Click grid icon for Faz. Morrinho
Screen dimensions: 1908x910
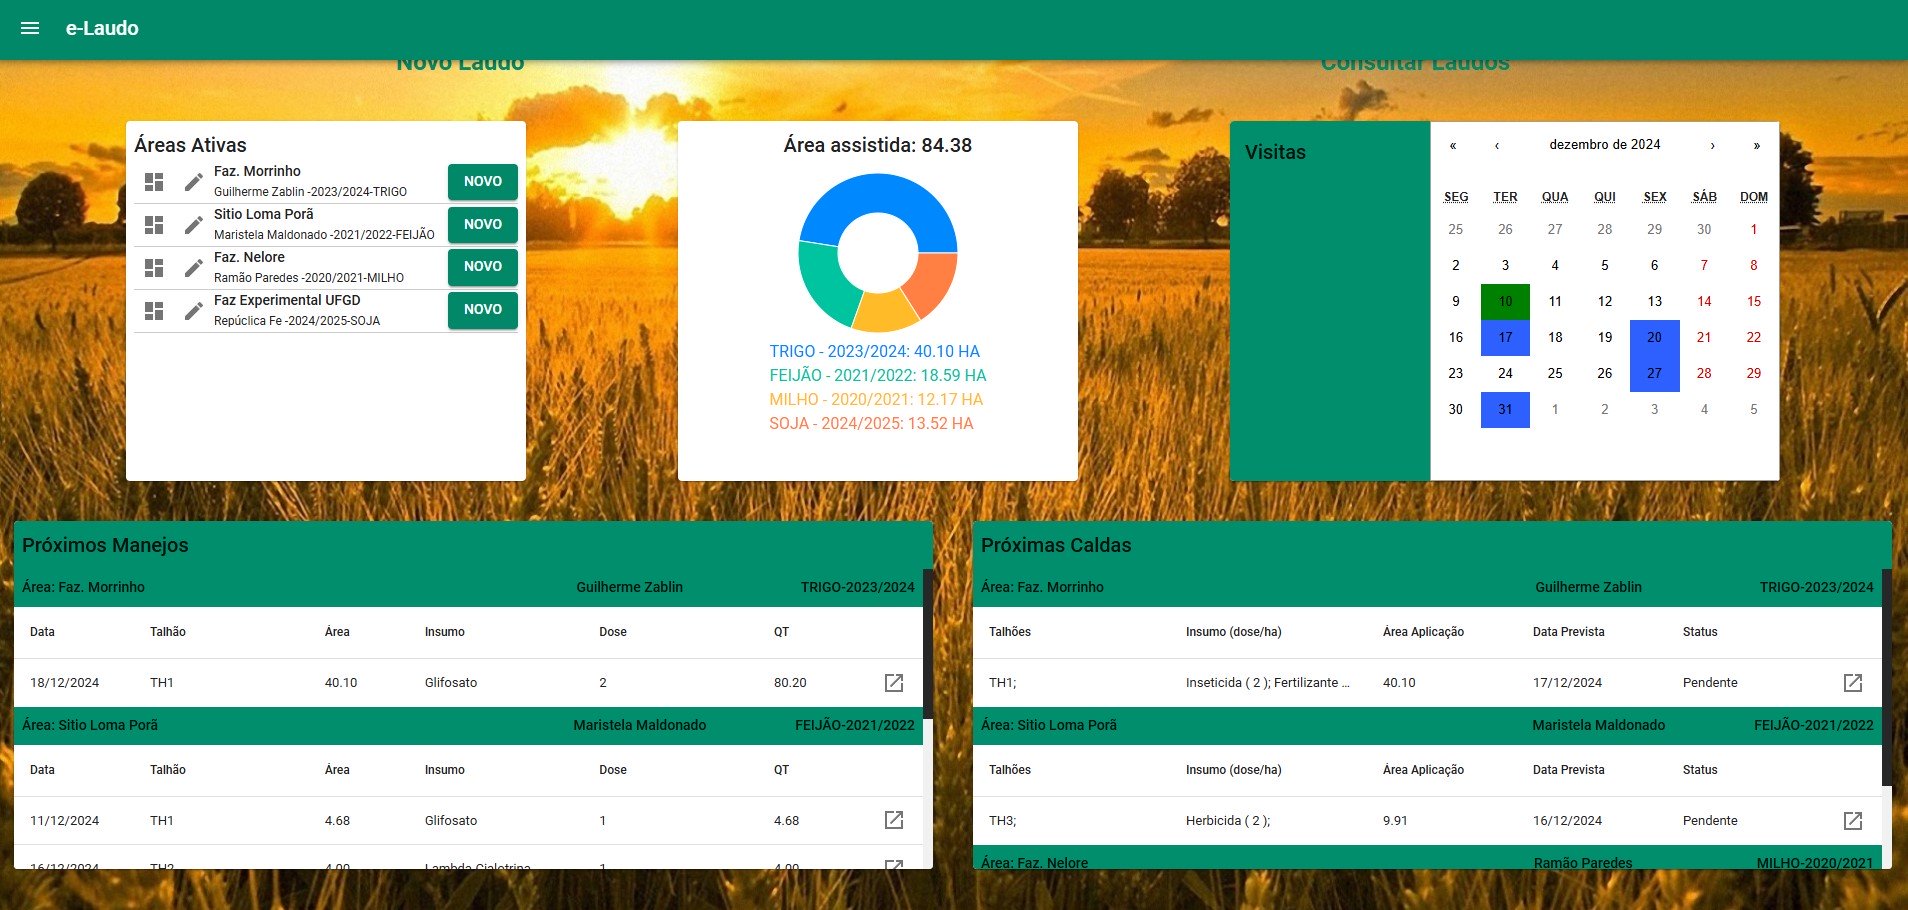tap(154, 182)
